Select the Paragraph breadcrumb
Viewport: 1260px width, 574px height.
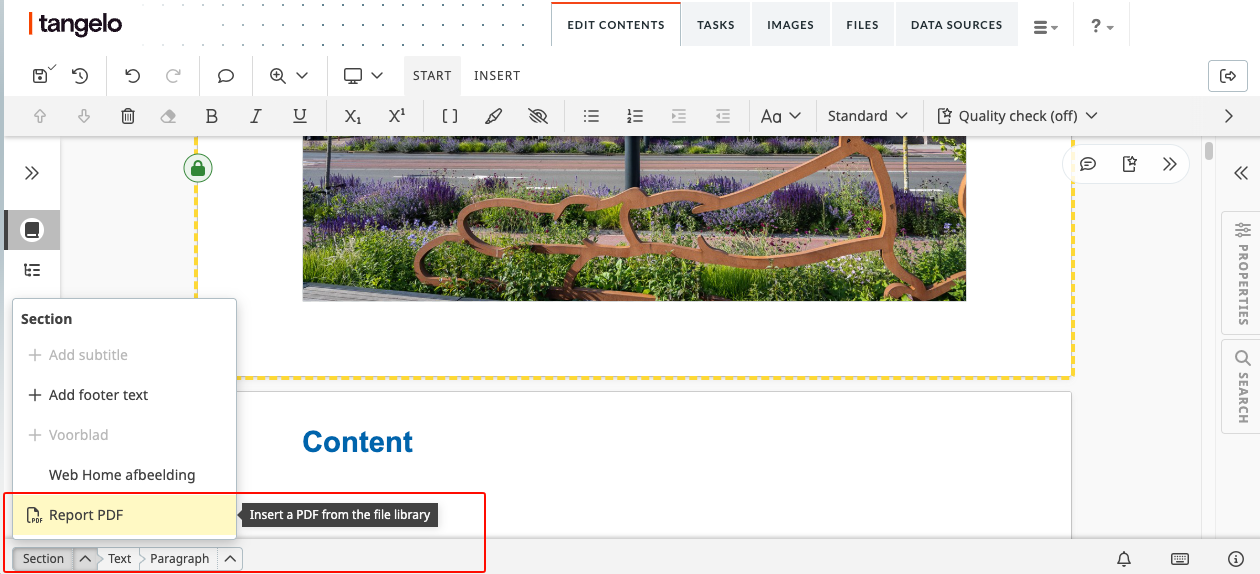(180, 559)
